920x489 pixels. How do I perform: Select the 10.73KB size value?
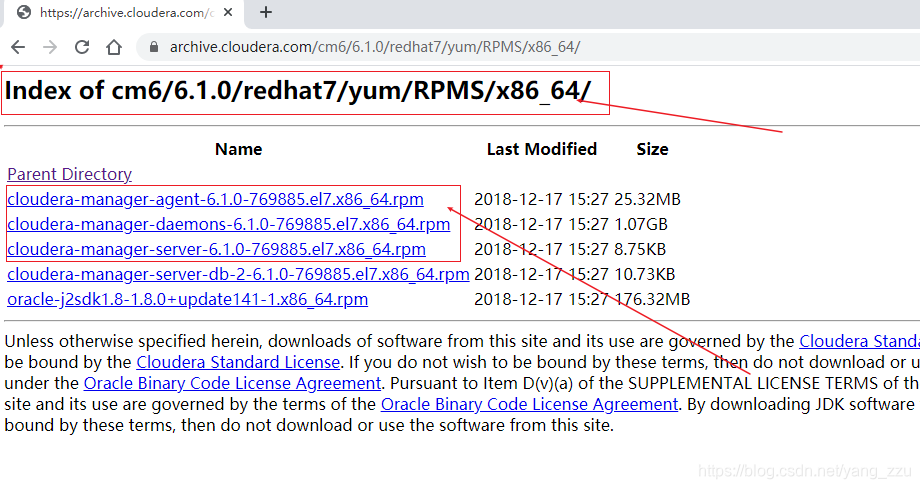click(645, 274)
